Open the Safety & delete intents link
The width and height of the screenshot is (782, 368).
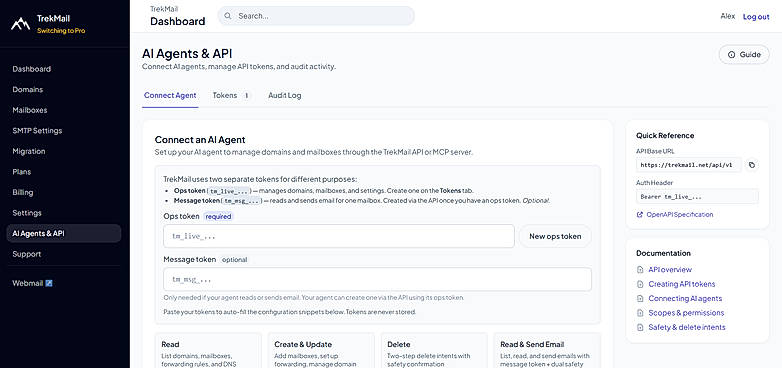(x=687, y=328)
